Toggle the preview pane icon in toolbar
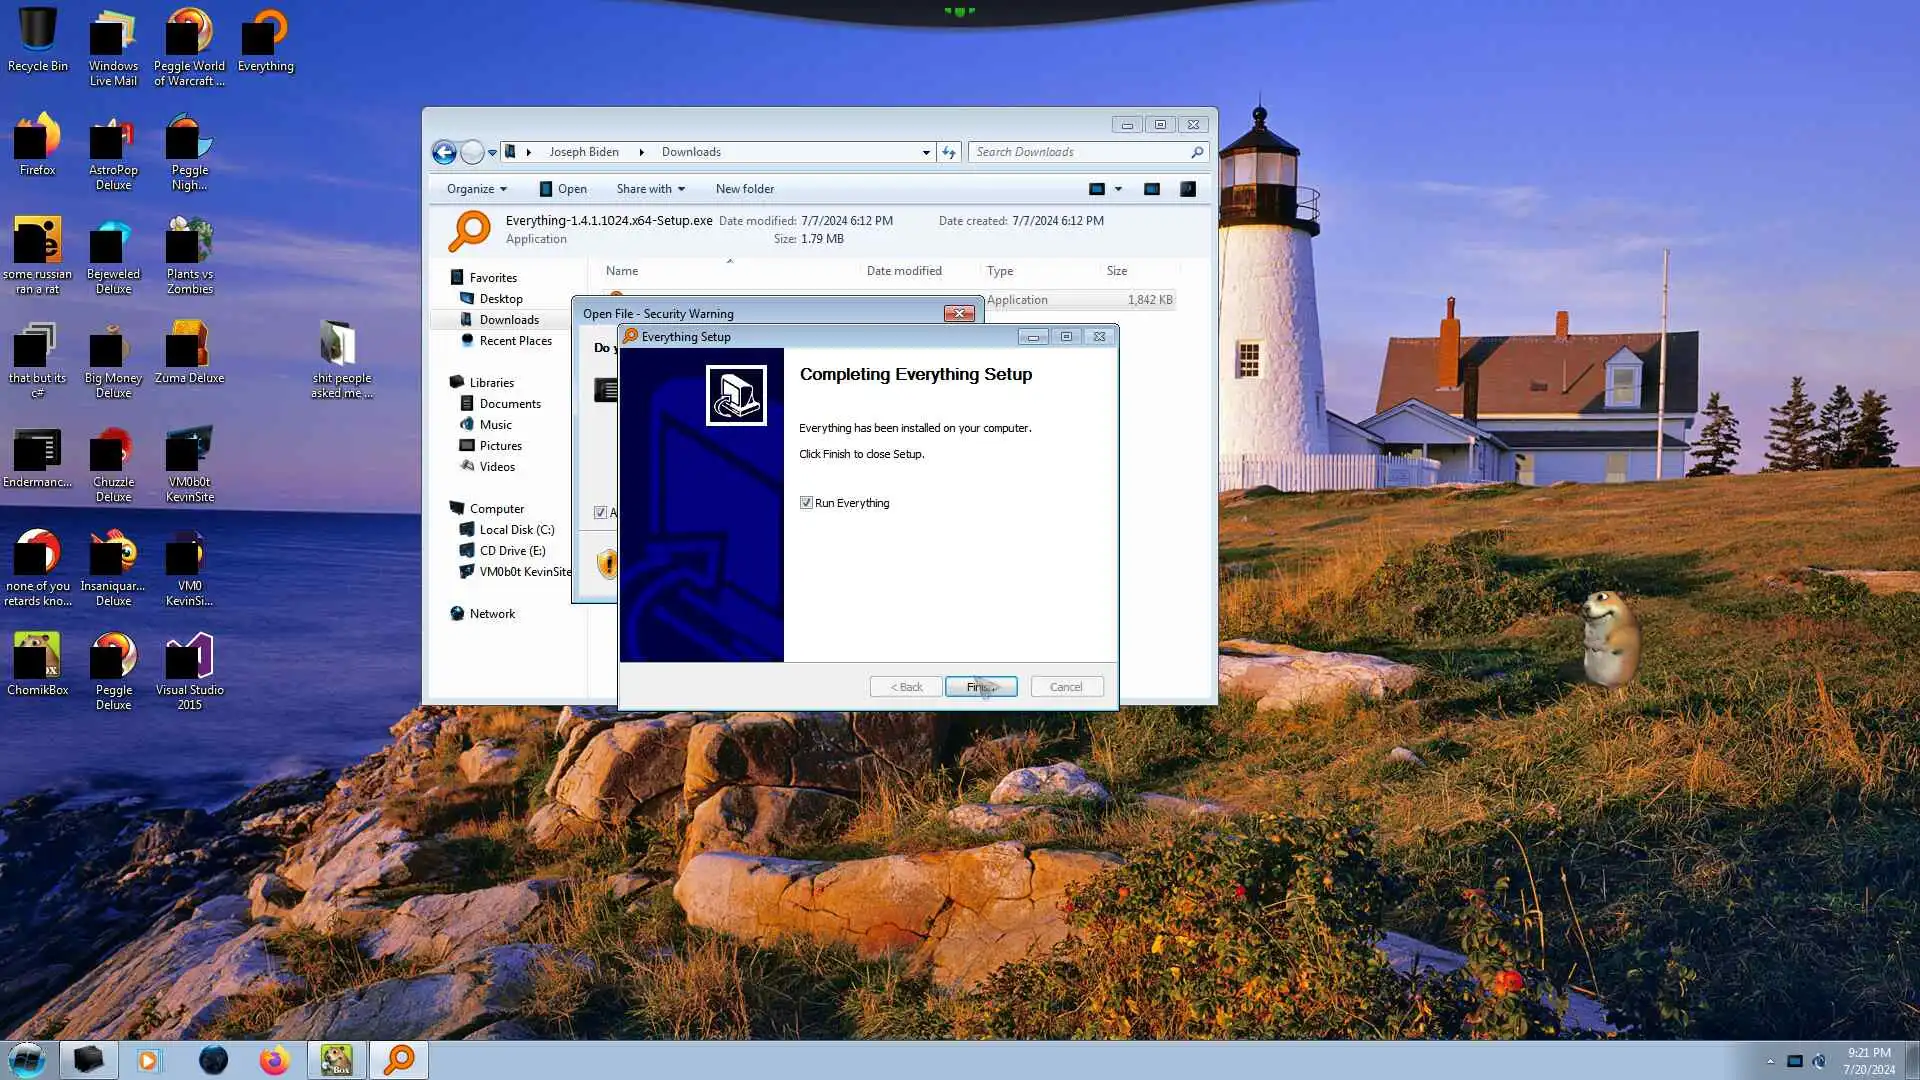 (1152, 189)
